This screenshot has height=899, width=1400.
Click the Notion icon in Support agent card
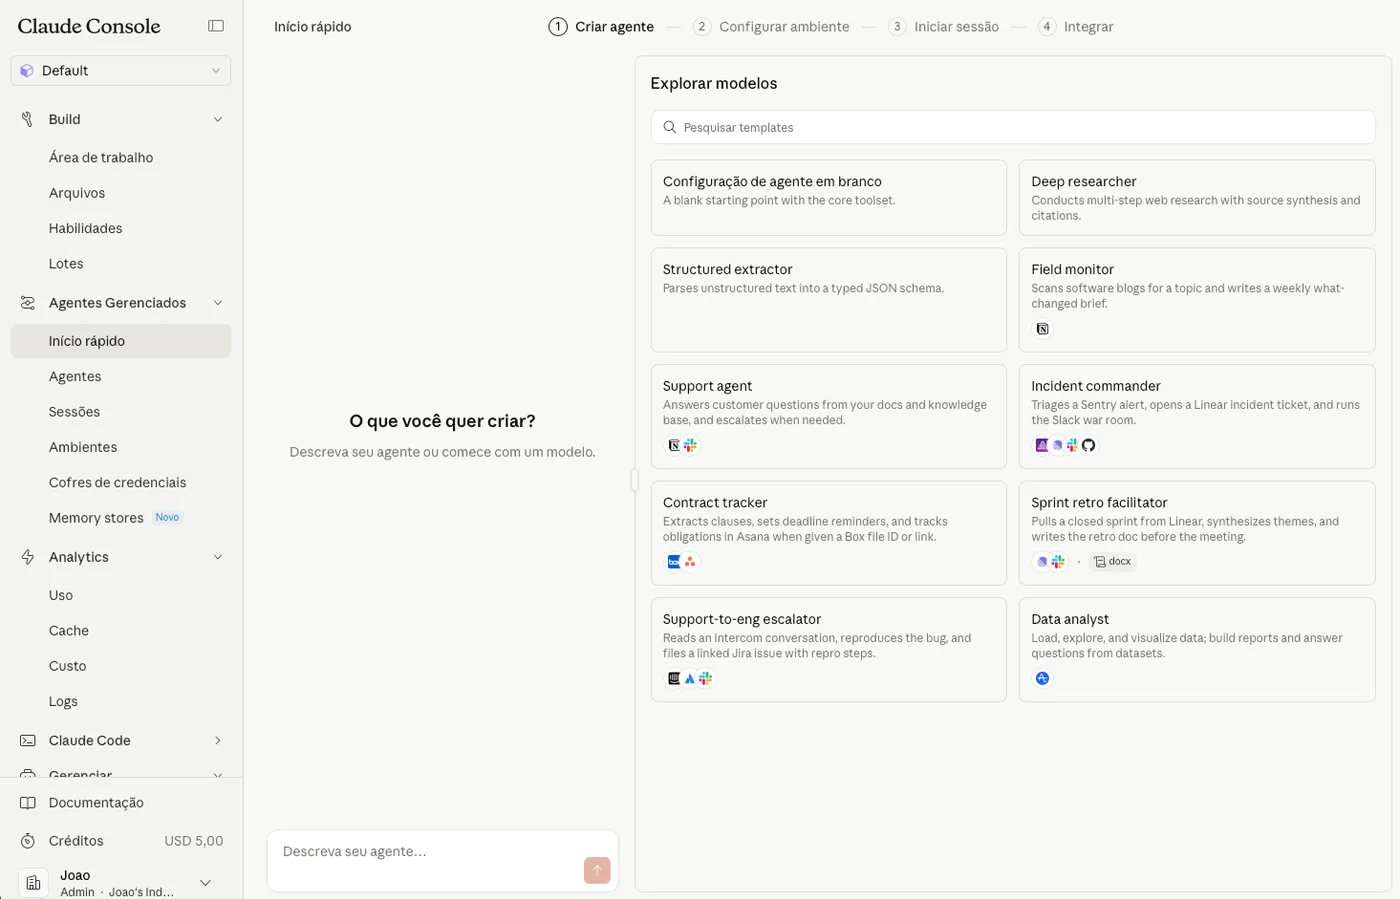point(674,446)
